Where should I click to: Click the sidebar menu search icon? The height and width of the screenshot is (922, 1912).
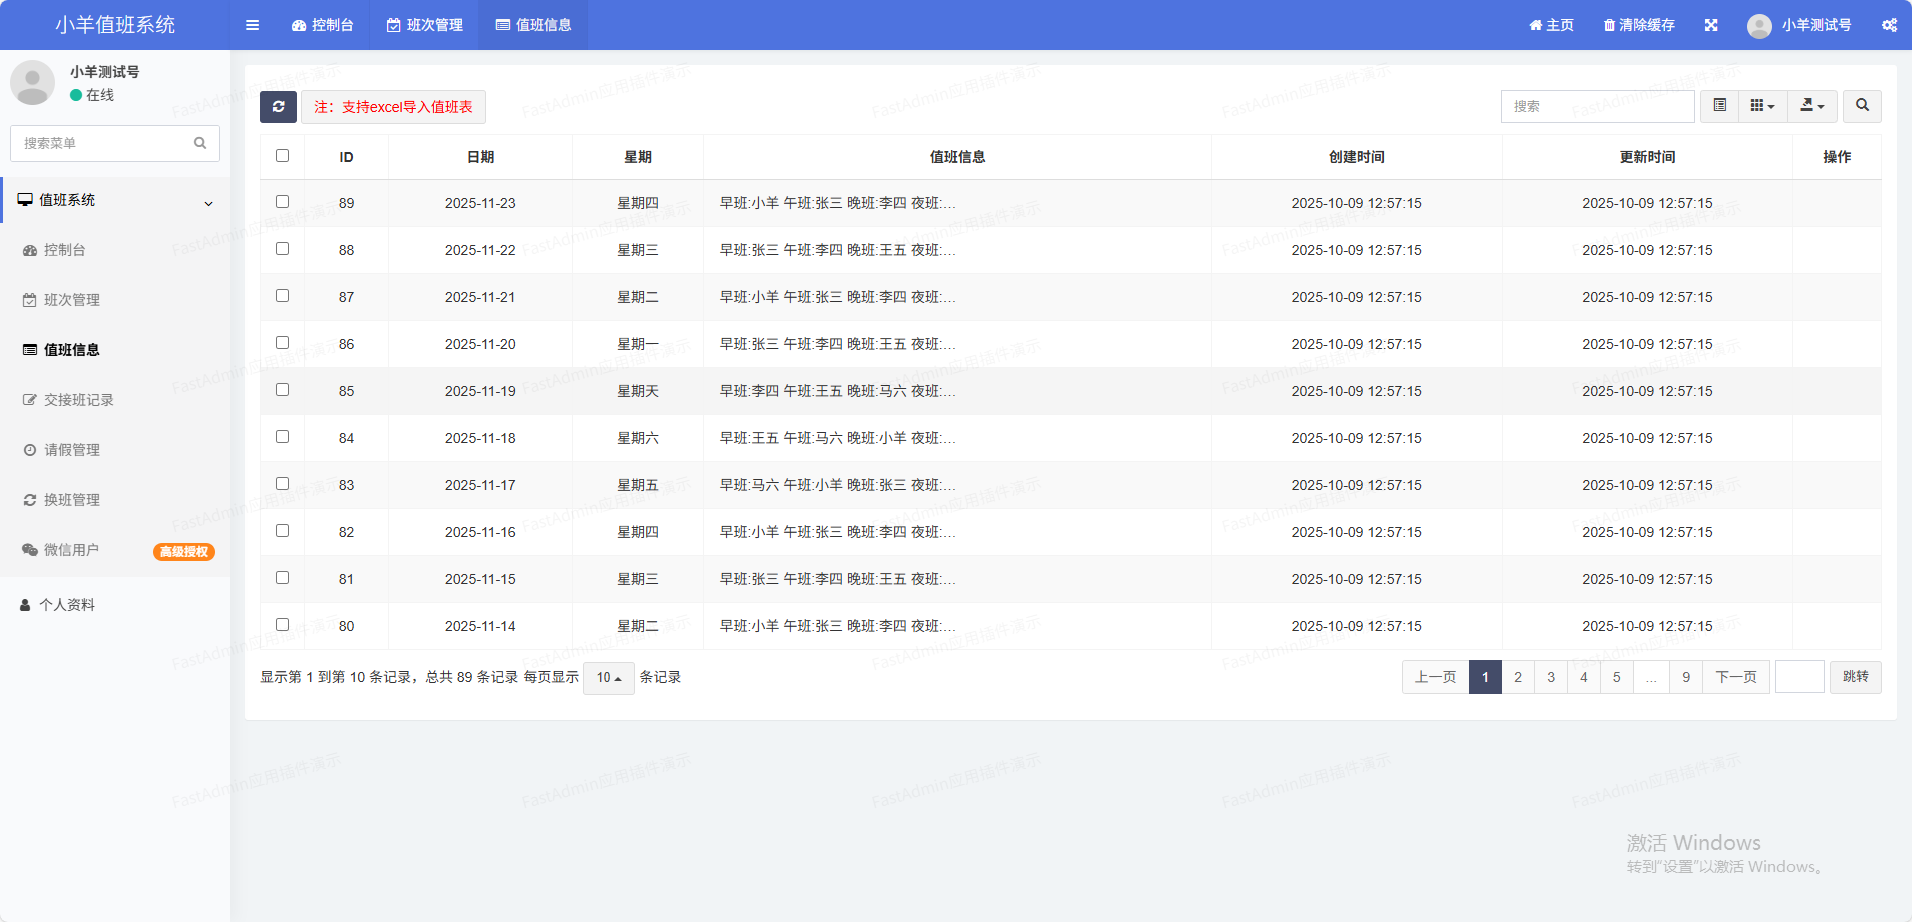200,143
